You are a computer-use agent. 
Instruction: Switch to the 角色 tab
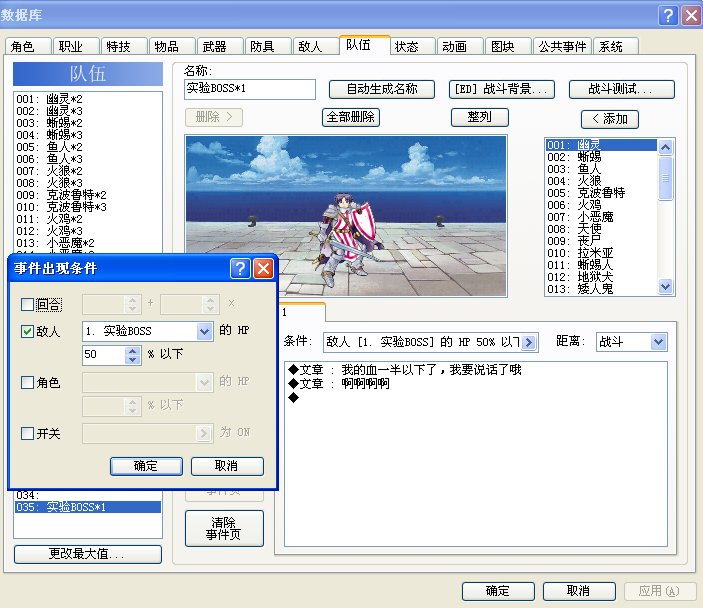point(27,46)
